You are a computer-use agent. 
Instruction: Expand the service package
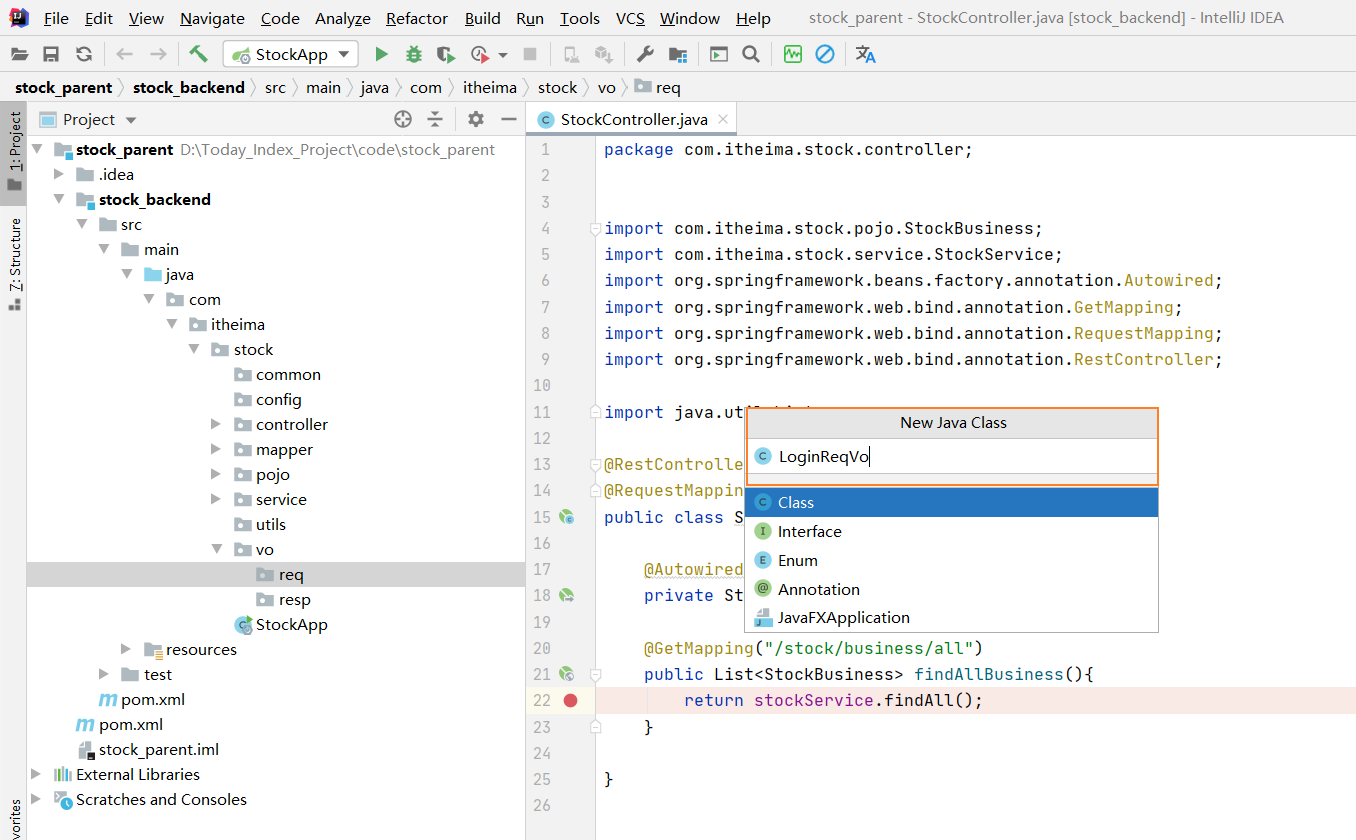tap(216, 499)
